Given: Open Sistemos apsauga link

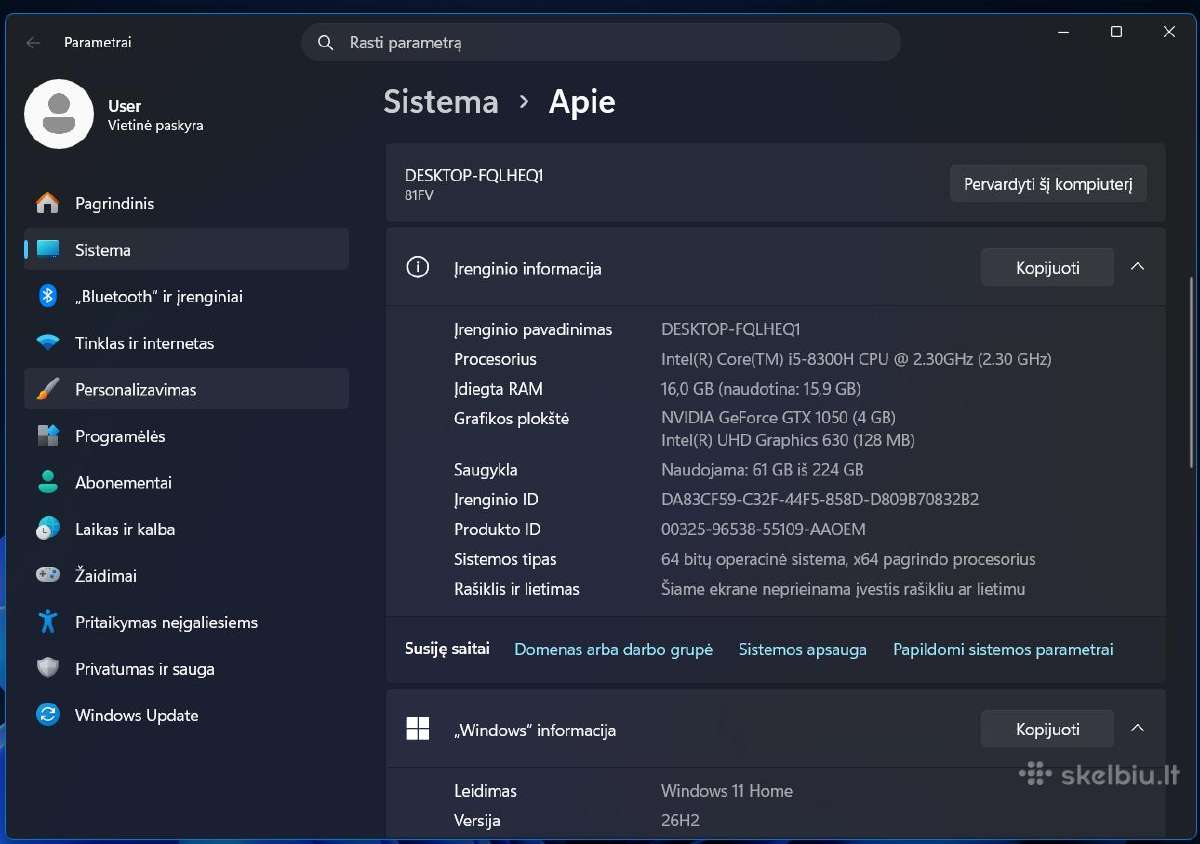Looking at the screenshot, I should tap(802, 649).
